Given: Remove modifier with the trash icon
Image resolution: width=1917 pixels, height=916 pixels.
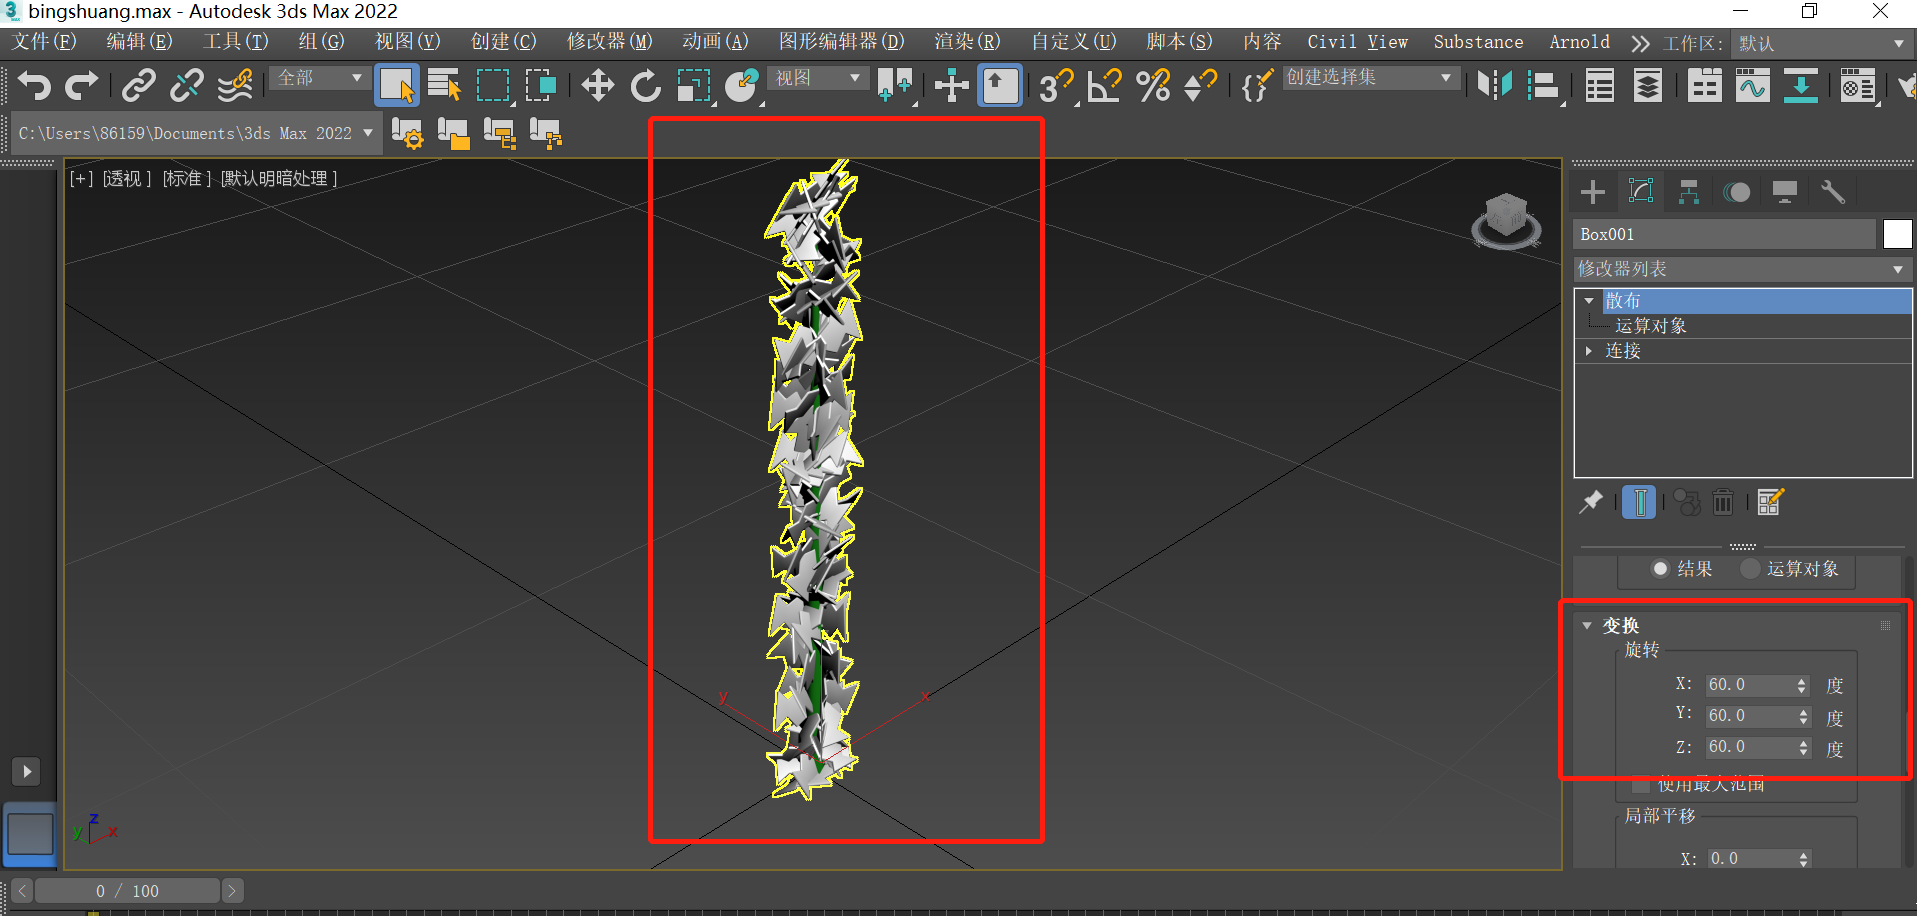Looking at the screenshot, I should [x=1723, y=501].
